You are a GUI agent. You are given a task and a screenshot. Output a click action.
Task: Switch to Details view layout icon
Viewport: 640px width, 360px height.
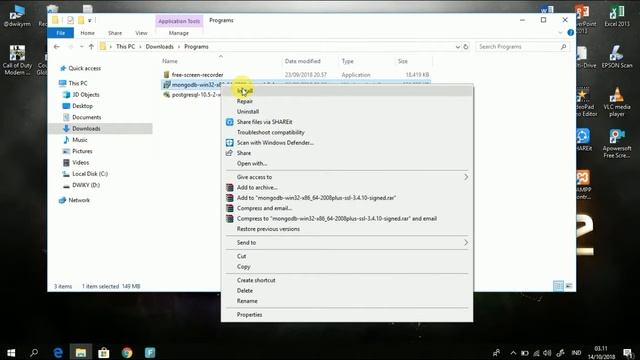click(x=558, y=286)
